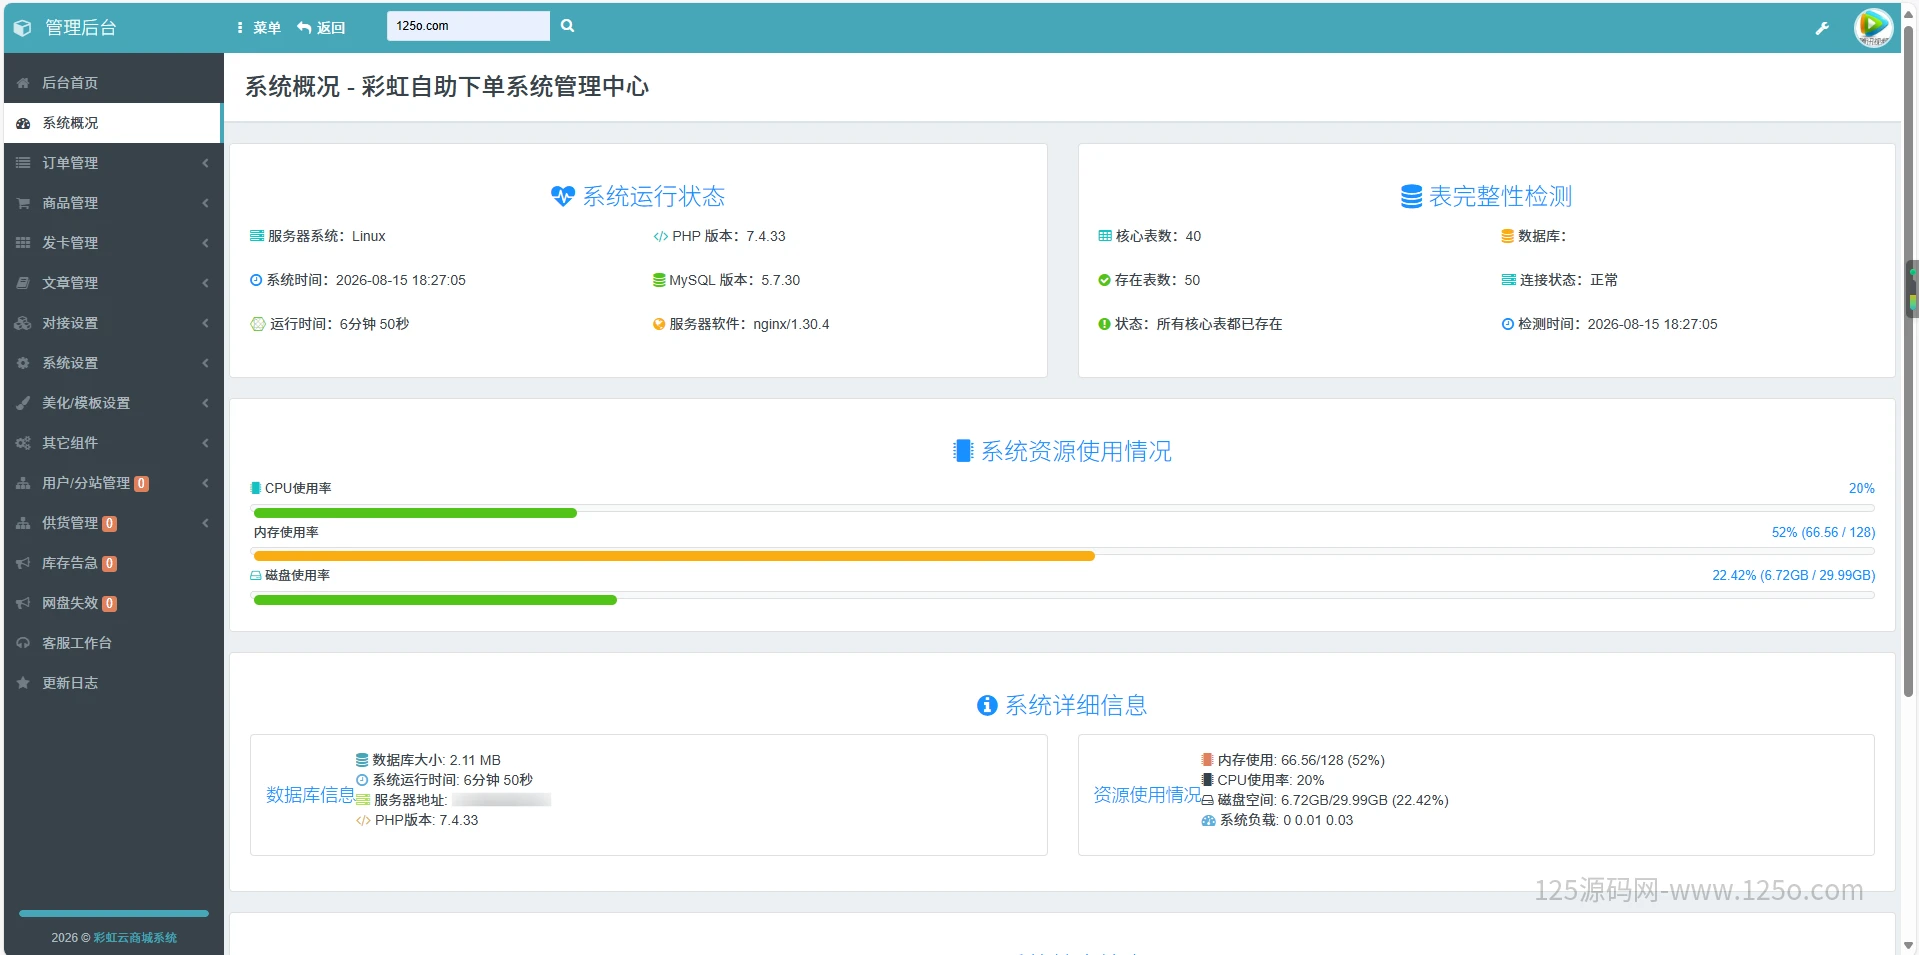Expand the 系统设置 submenu arrow
The image size is (1919, 955).
[x=205, y=363]
